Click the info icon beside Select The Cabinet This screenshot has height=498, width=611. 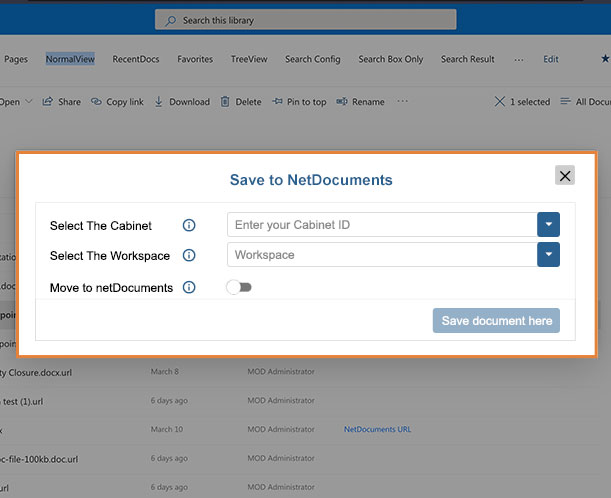tap(189, 225)
